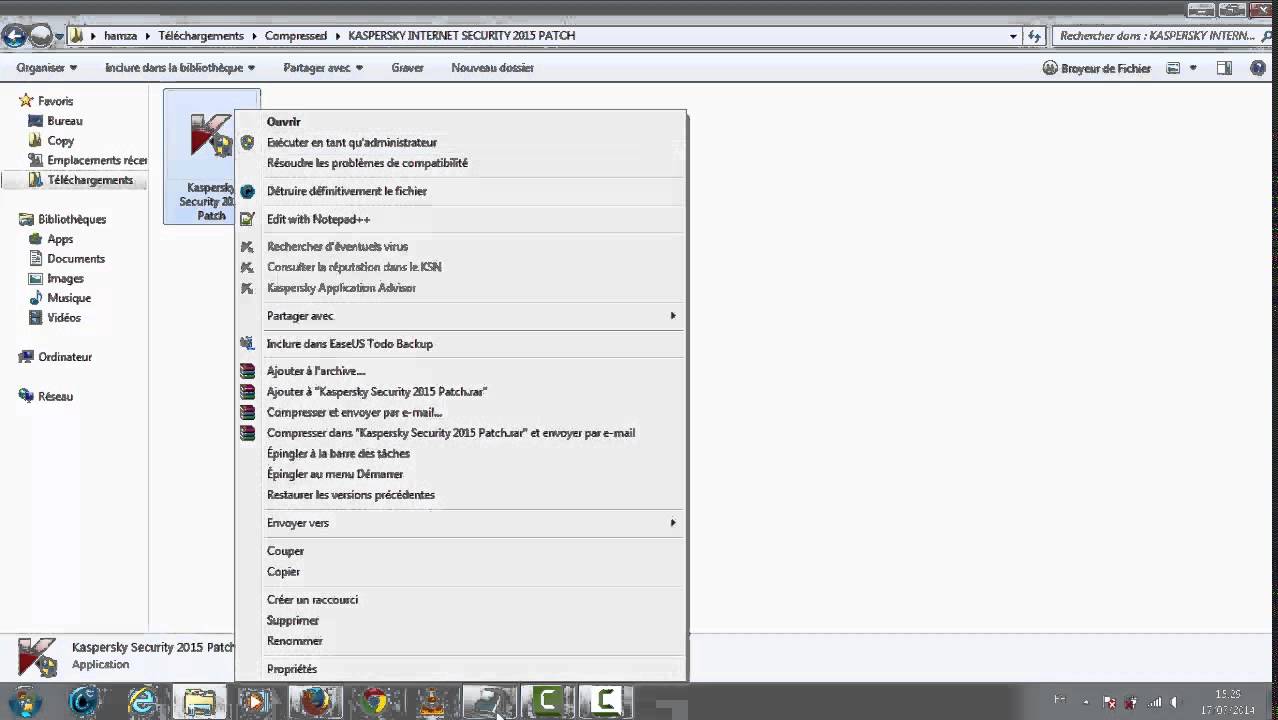Click Résoudre les problèmes de compatibilité
Image resolution: width=1278 pixels, height=720 pixels.
(367, 163)
